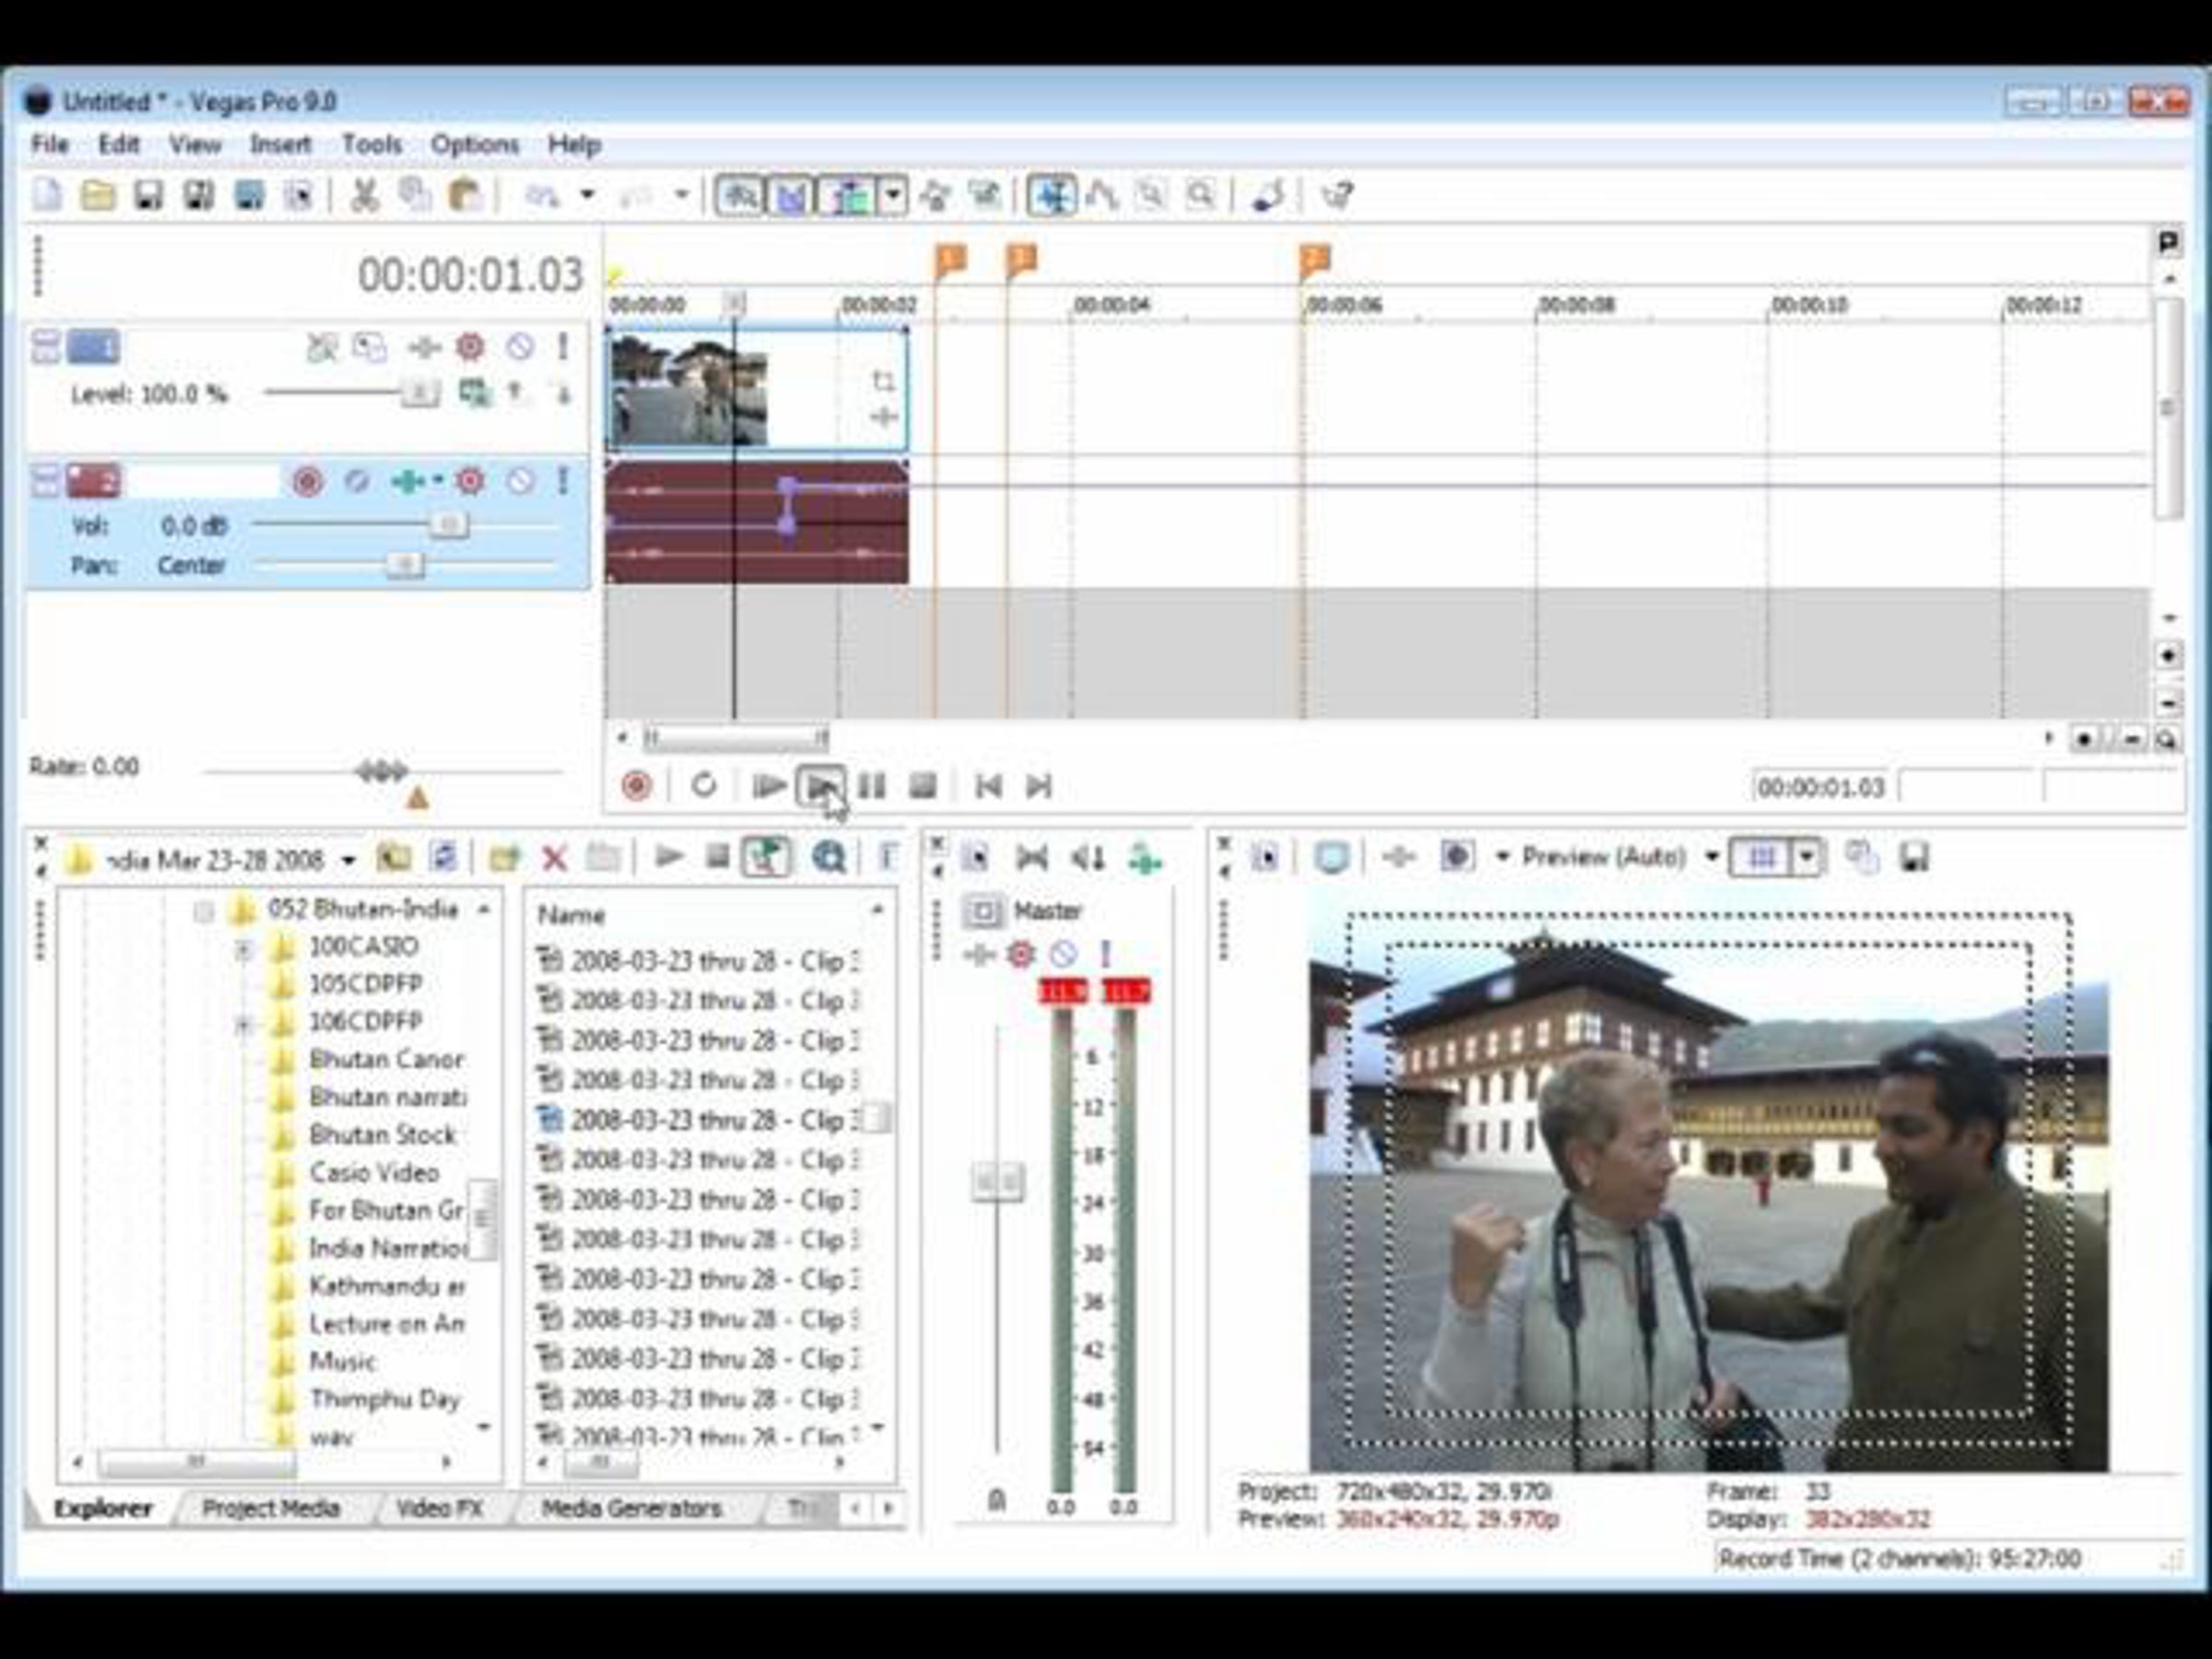Viewport: 2212px width, 1659px height.
Task: Preview video on external monitor
Action: [1331, 857]
